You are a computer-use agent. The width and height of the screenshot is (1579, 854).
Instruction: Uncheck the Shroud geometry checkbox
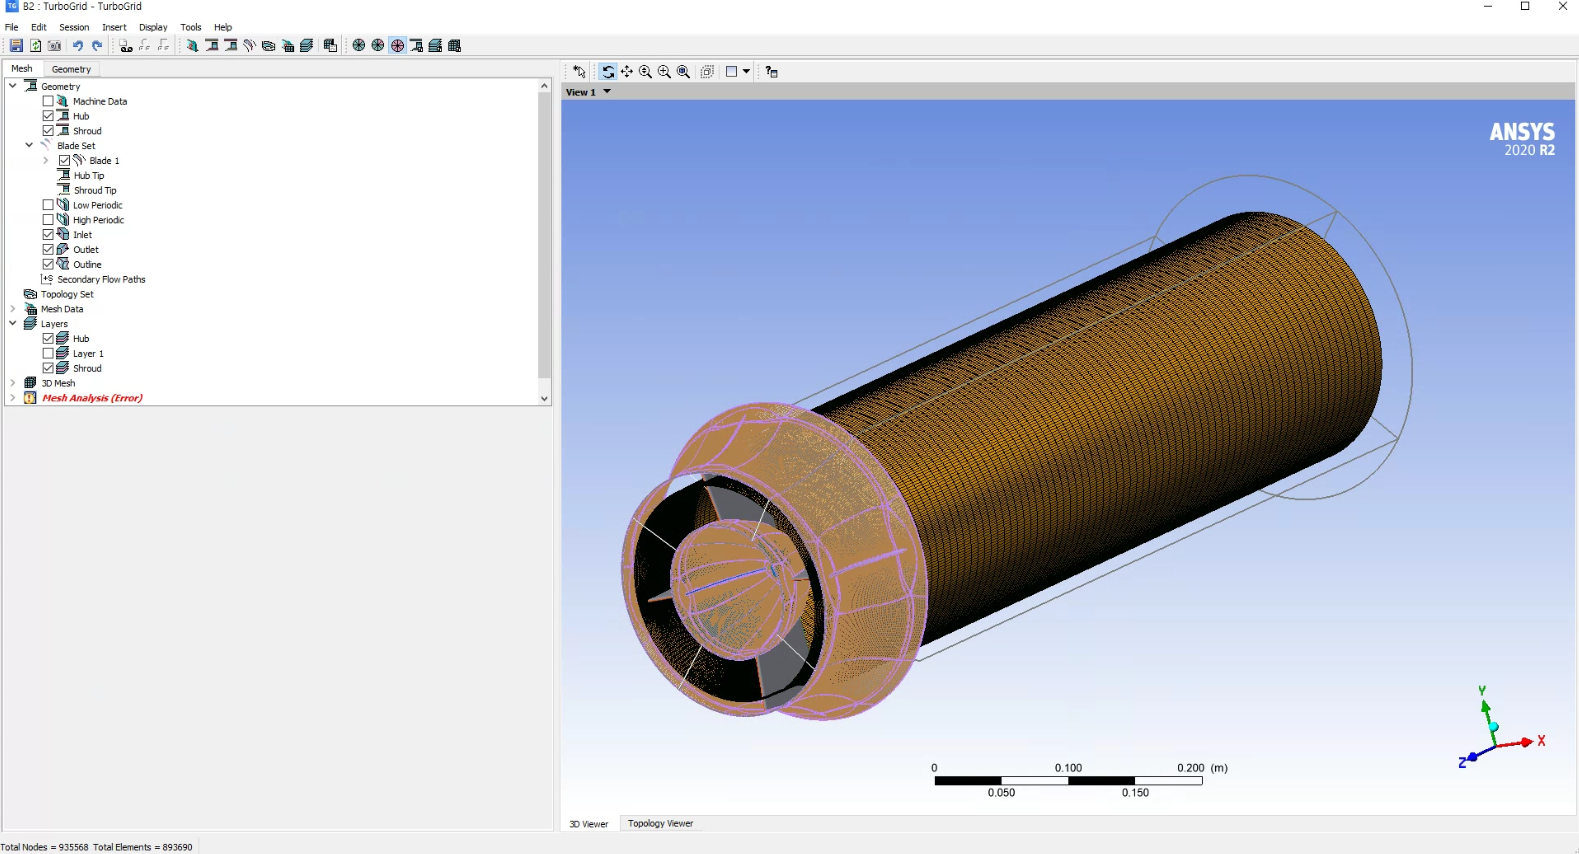(48, 131)
